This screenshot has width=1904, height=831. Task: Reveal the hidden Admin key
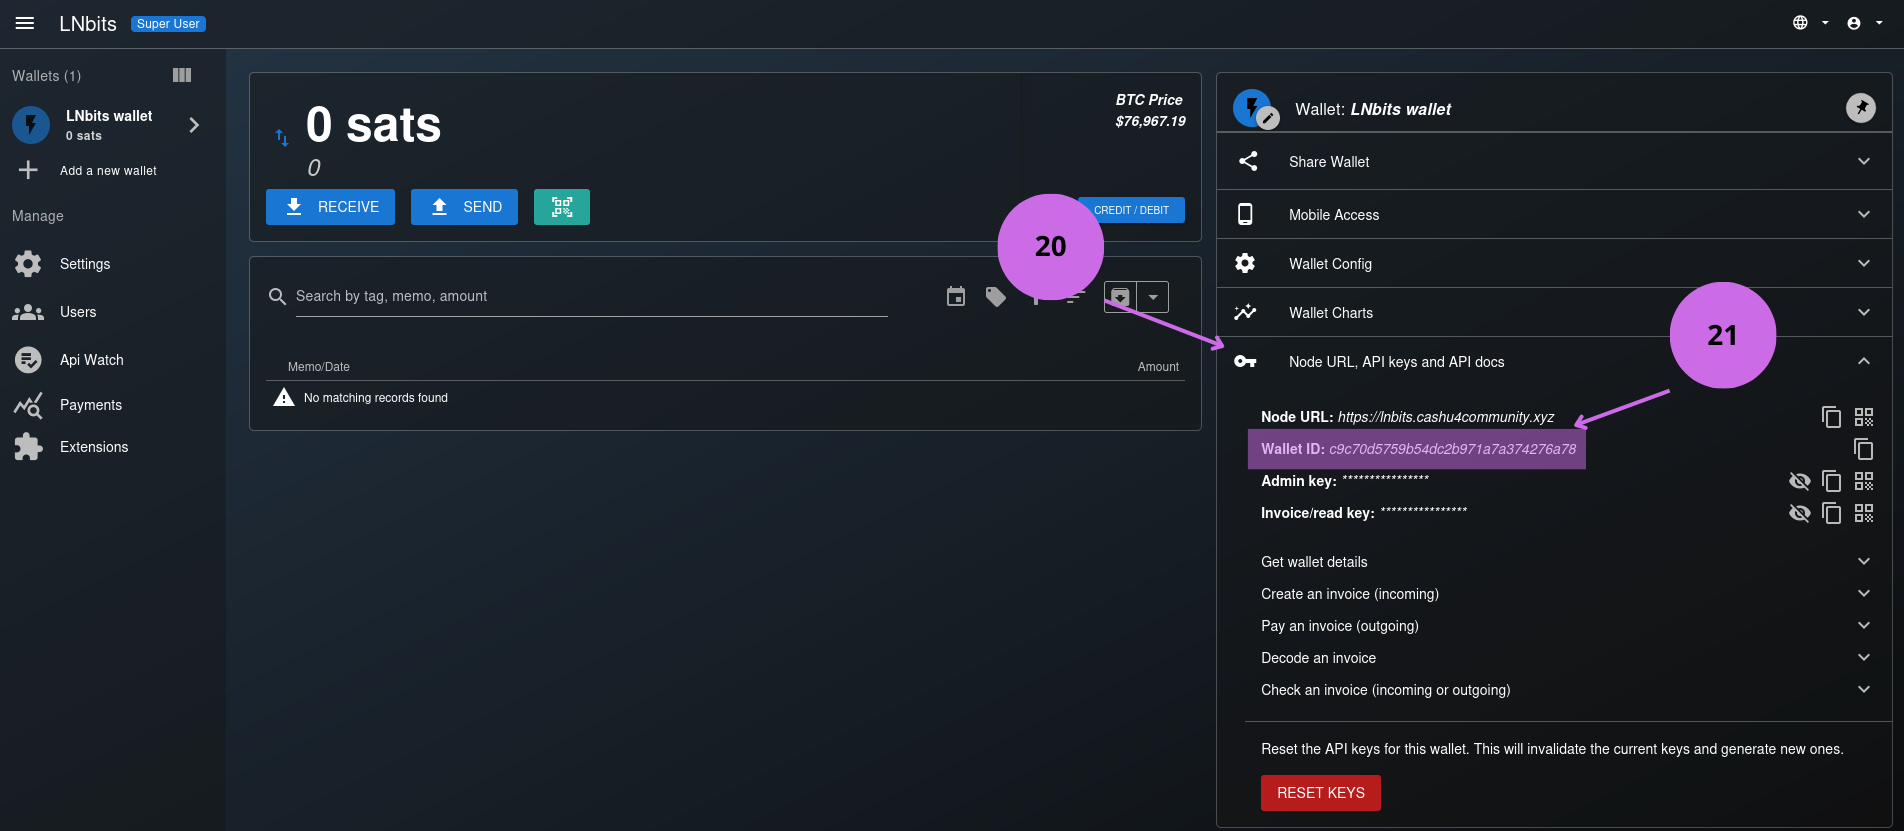1799,481
